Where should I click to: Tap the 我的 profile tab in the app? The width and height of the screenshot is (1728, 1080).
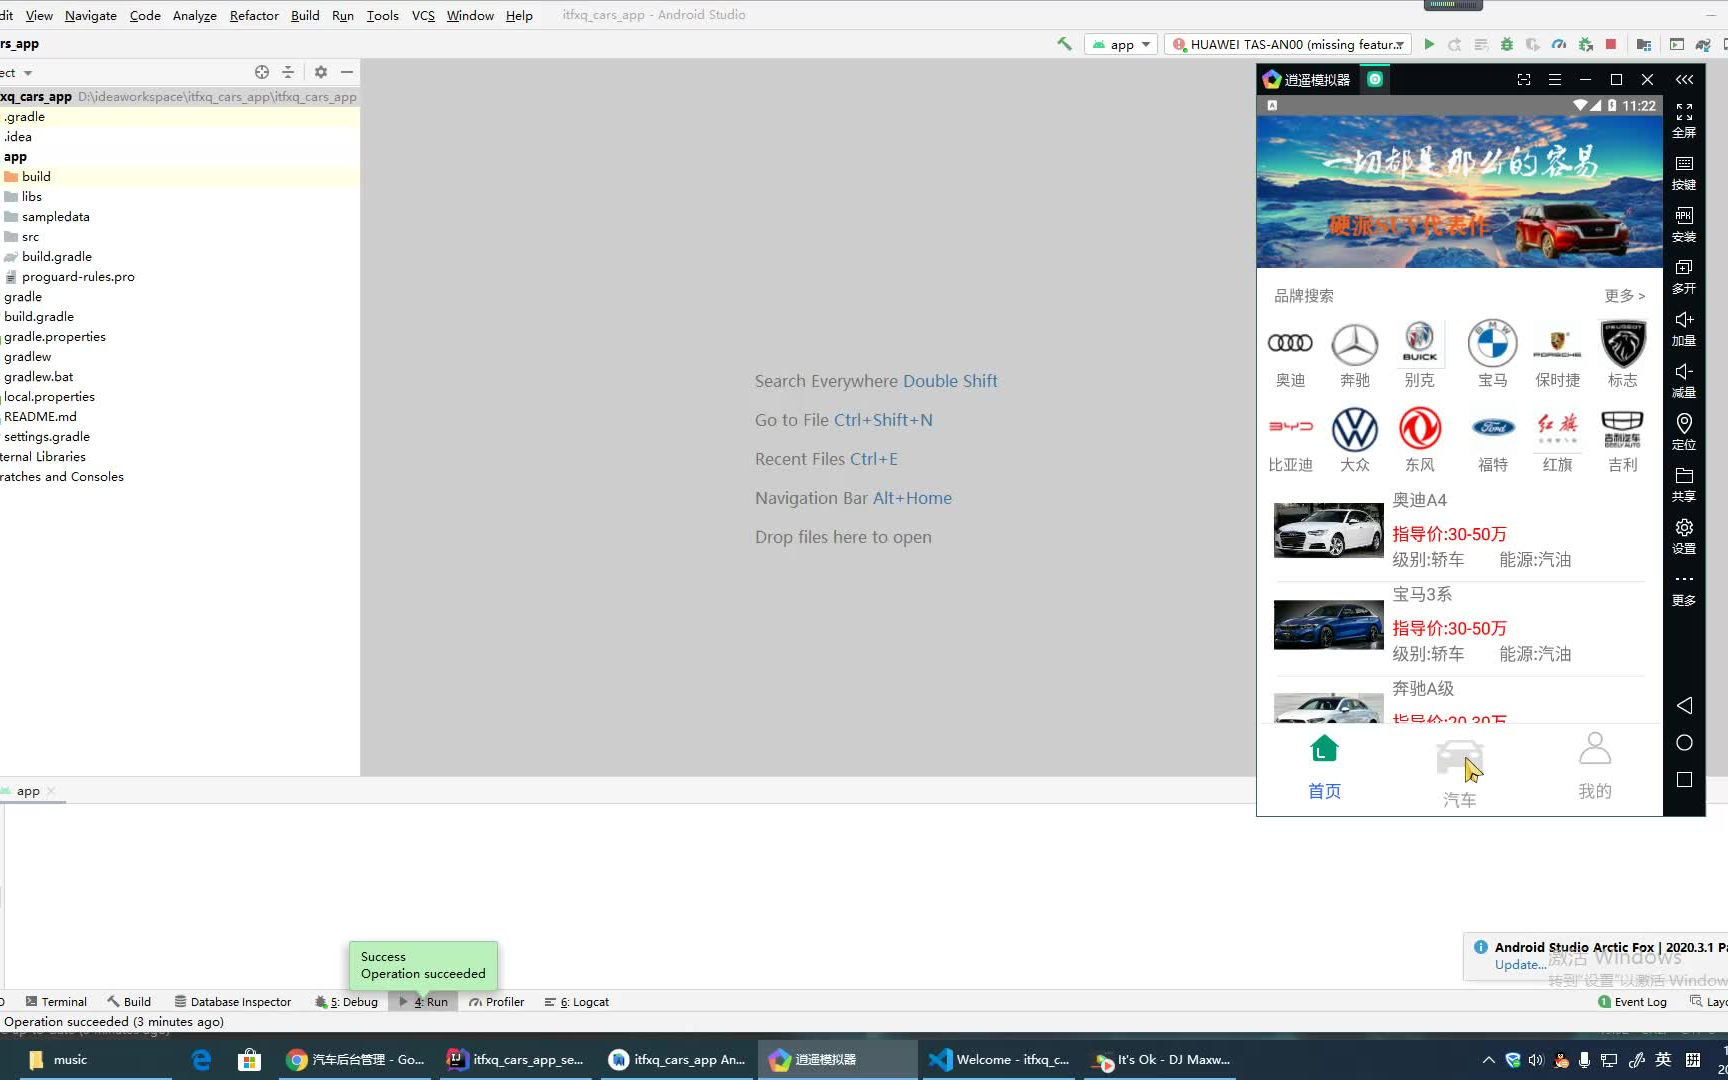1594,768
